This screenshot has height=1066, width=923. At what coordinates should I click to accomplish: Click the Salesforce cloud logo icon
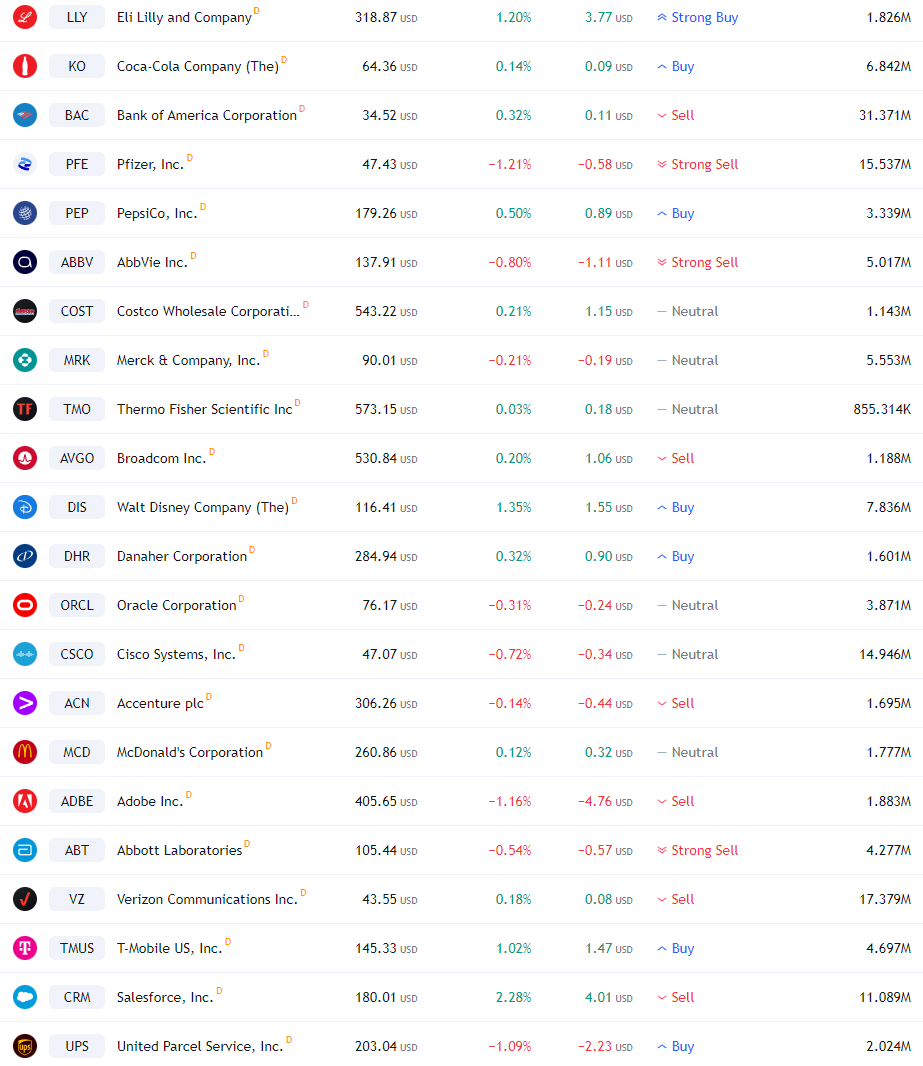tap(25, 996)
